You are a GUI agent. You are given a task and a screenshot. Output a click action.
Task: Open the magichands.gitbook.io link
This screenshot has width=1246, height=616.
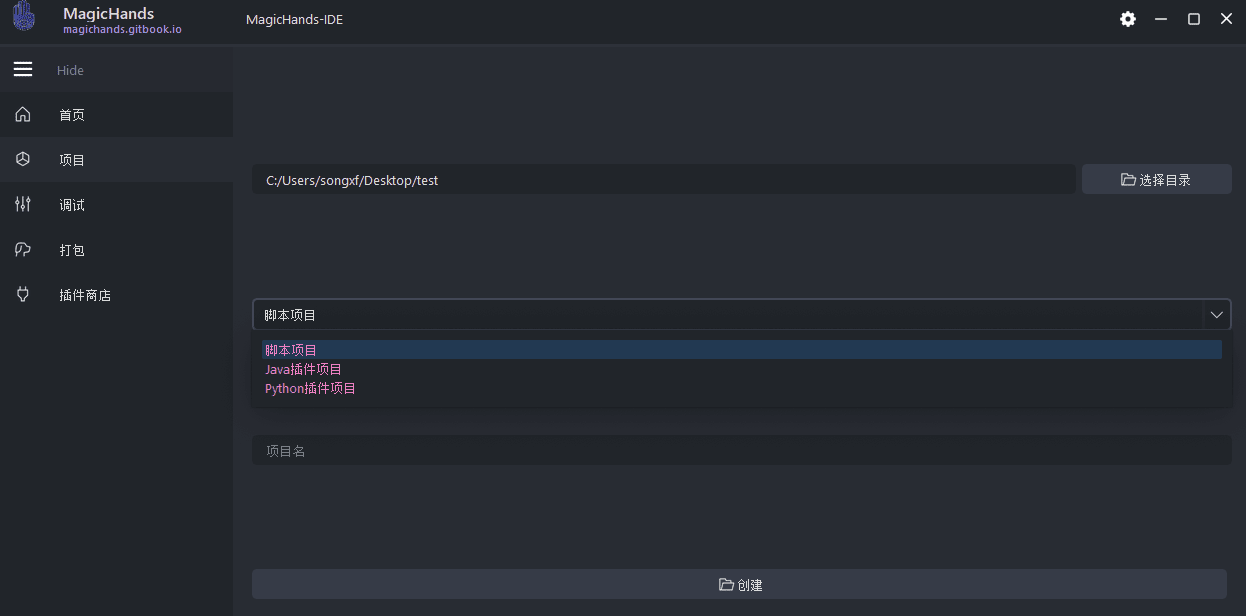(122, 30)
